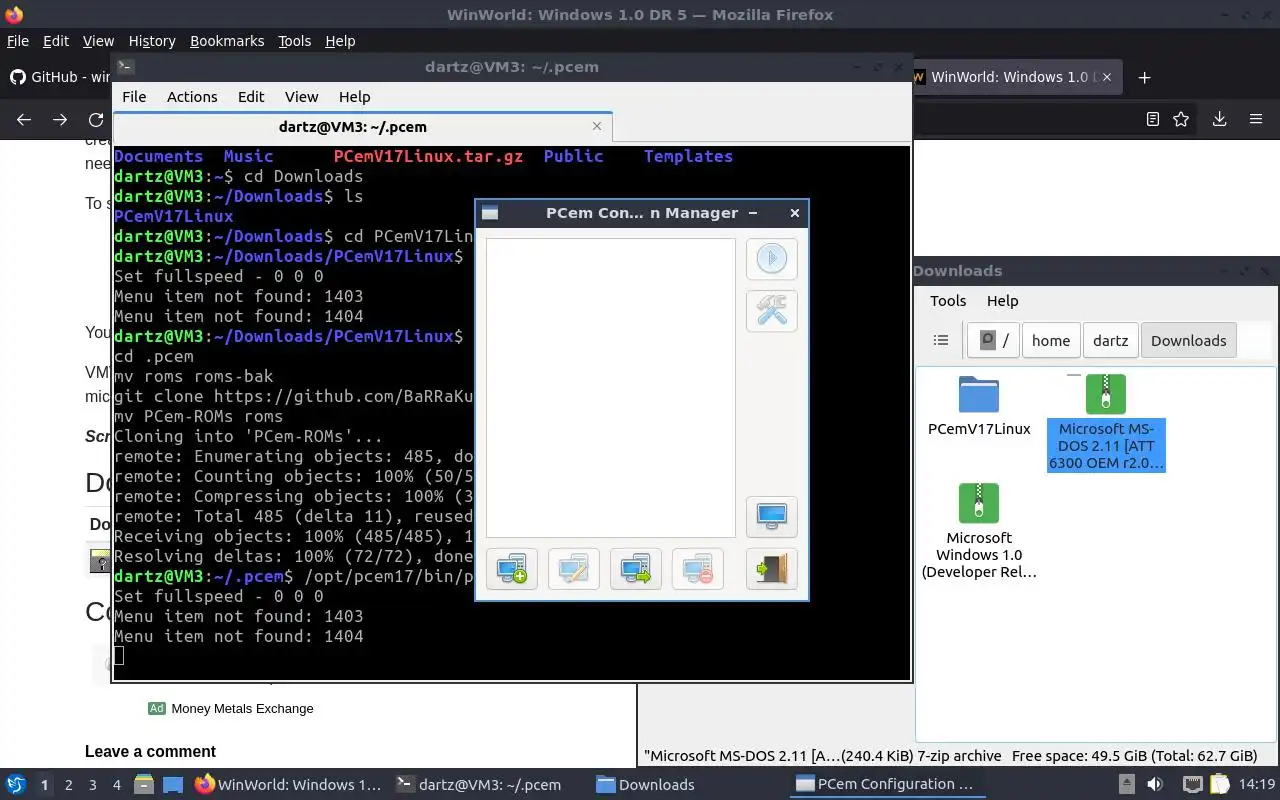
Task: Switch to workspace 1 on taskbar
Action: [44, 785]
